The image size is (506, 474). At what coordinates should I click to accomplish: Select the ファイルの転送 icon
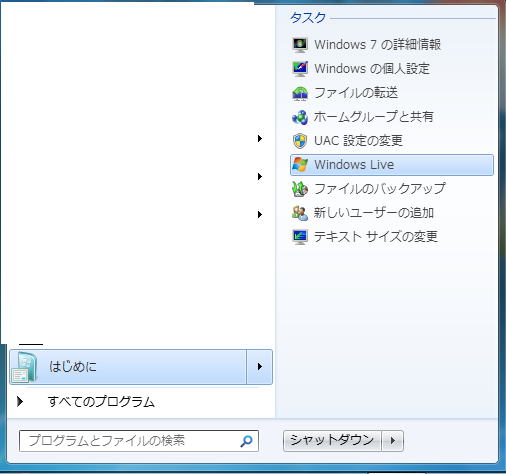coord(300,93)
